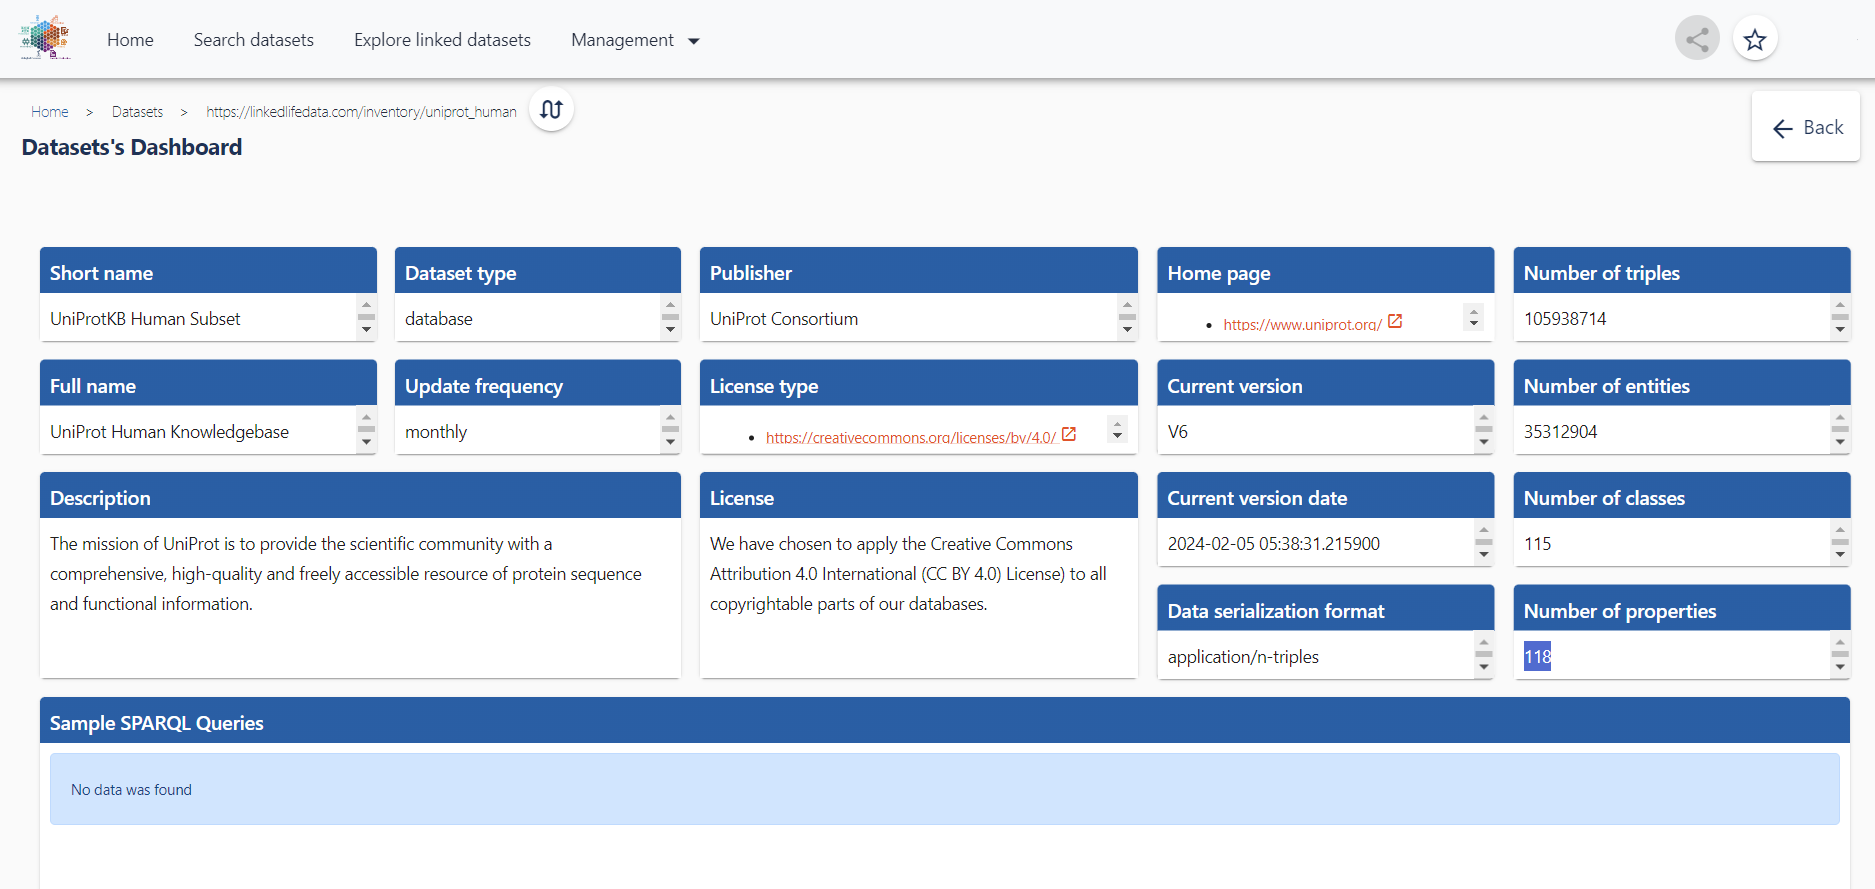Click the full name UniProt Human Knowledgebase
This screenshot has height=889, width=1875.
(169, 432)
